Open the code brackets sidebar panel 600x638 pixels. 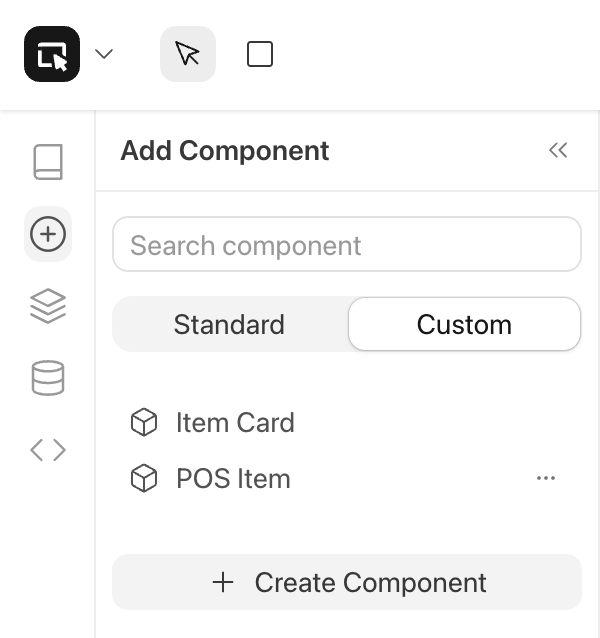tap(48, 450)
